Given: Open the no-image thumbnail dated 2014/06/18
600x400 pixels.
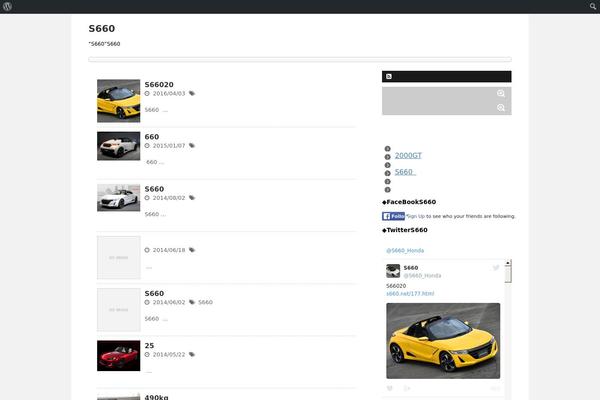Looking at the screenshot, I should click(x=119, y=258).
